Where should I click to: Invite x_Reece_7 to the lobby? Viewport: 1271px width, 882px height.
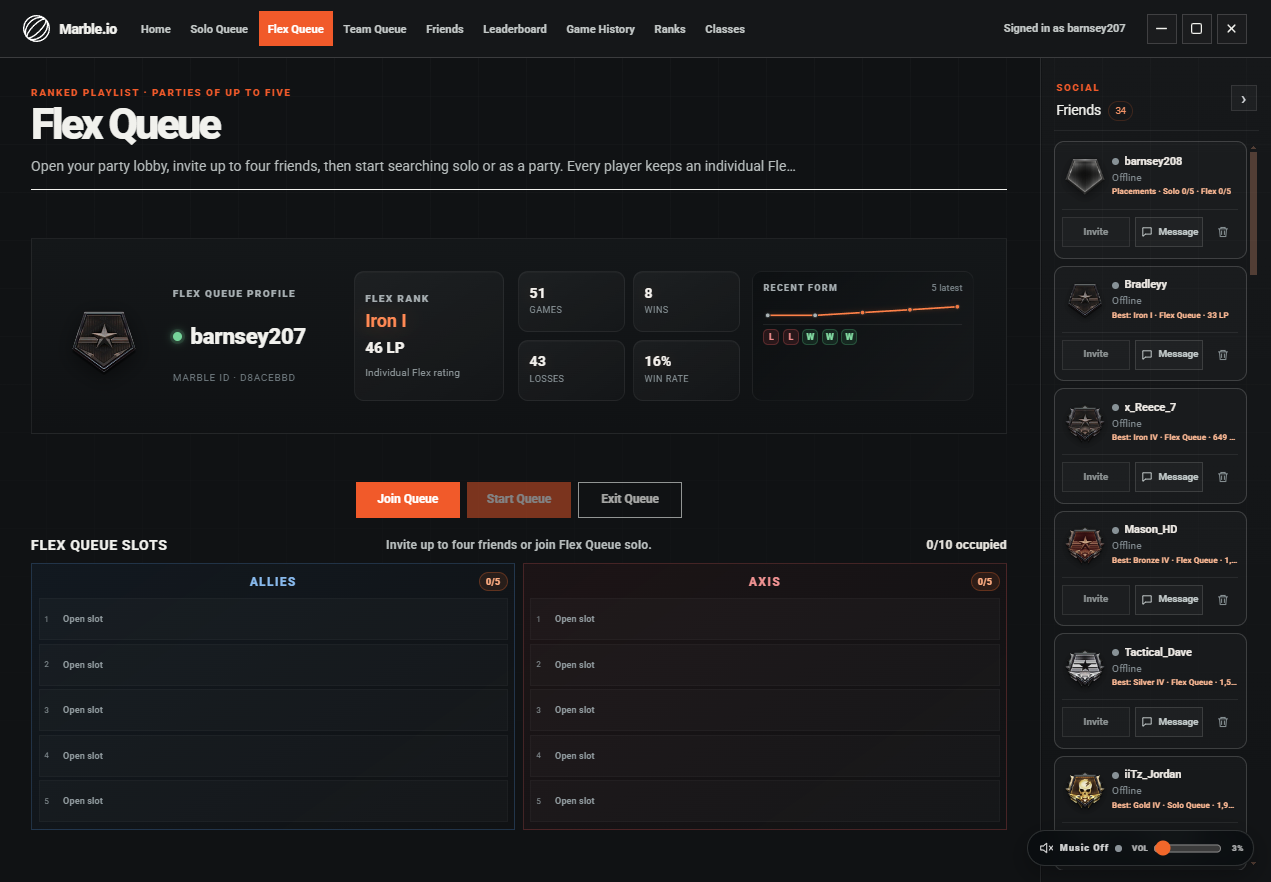(x=1096, y=477)
